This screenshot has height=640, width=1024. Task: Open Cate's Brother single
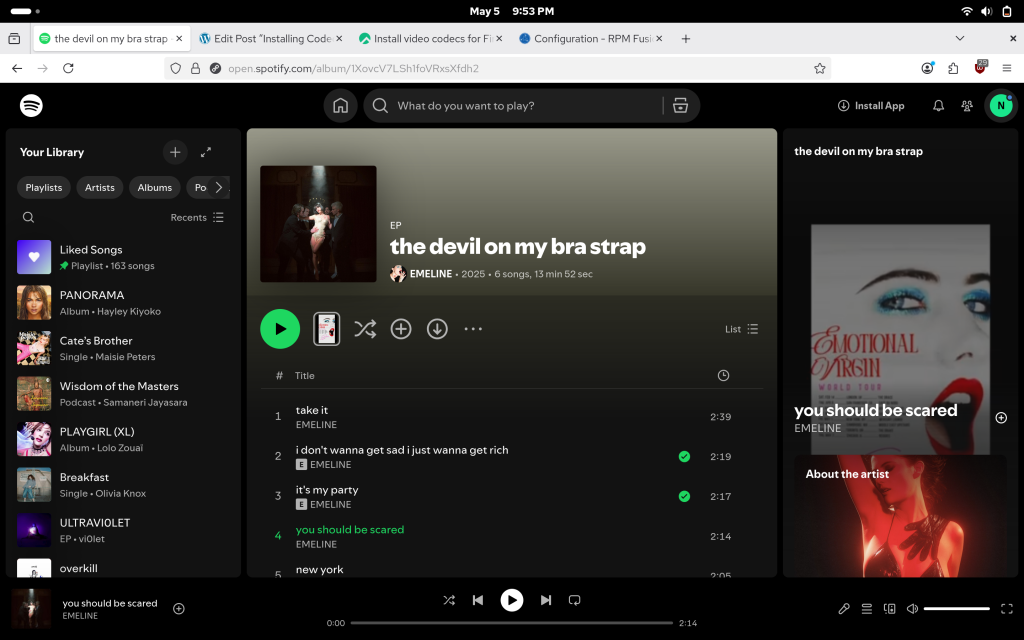click(123, 348)
